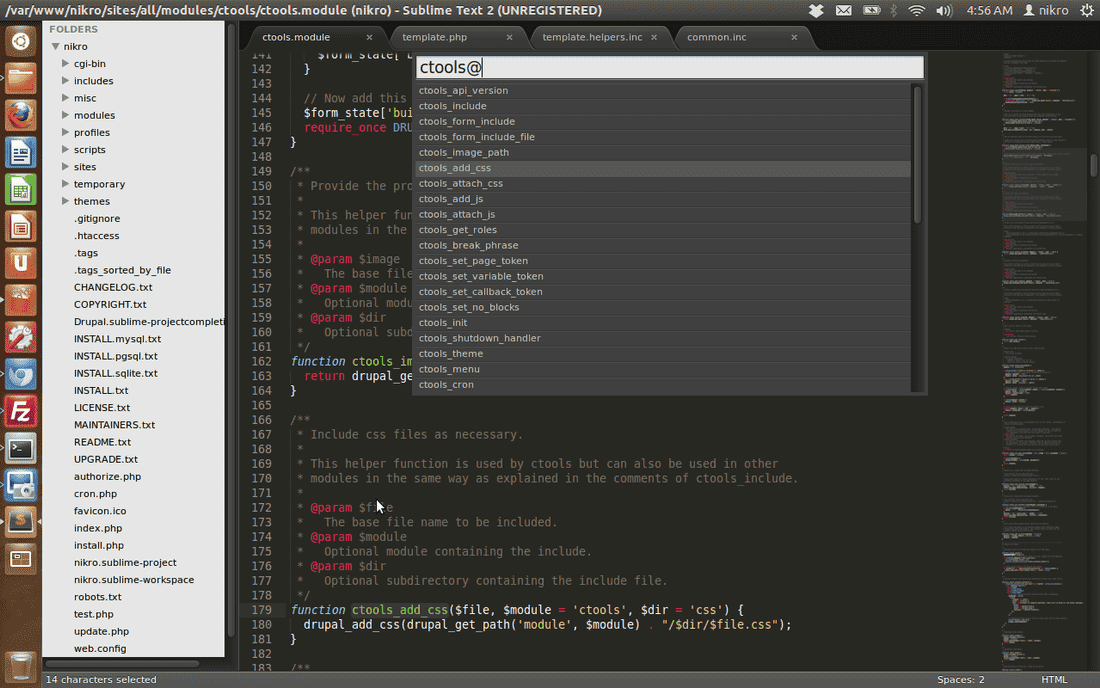The height and width of the screenshot is (688, 1100).
Task: Open the Bluetooth indicator menu
Action: point(894,11)
